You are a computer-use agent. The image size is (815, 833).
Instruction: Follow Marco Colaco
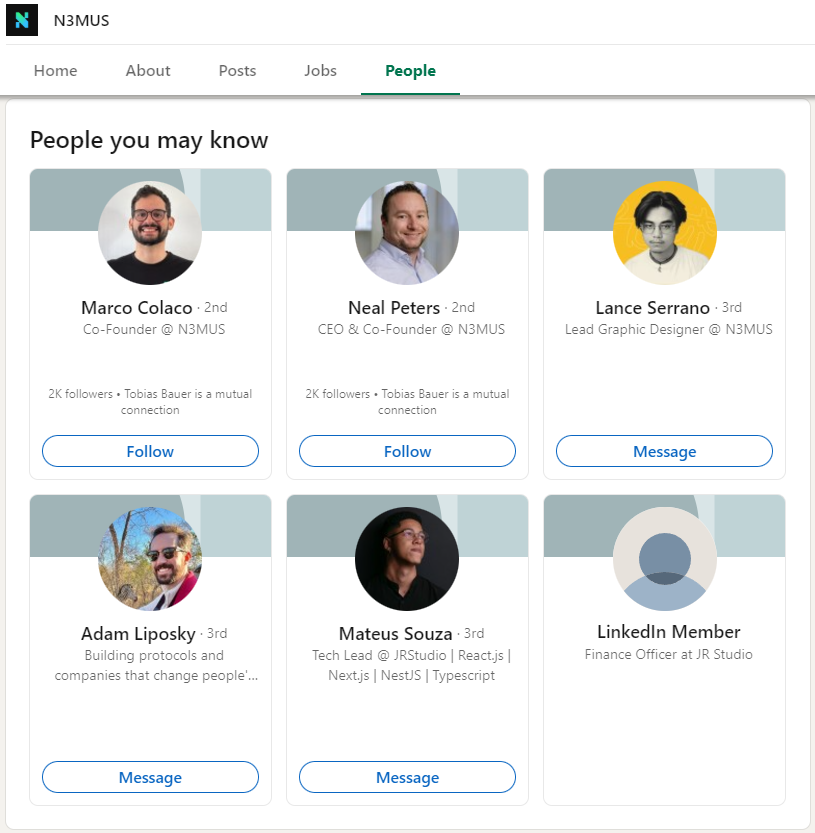pos(150,451)
